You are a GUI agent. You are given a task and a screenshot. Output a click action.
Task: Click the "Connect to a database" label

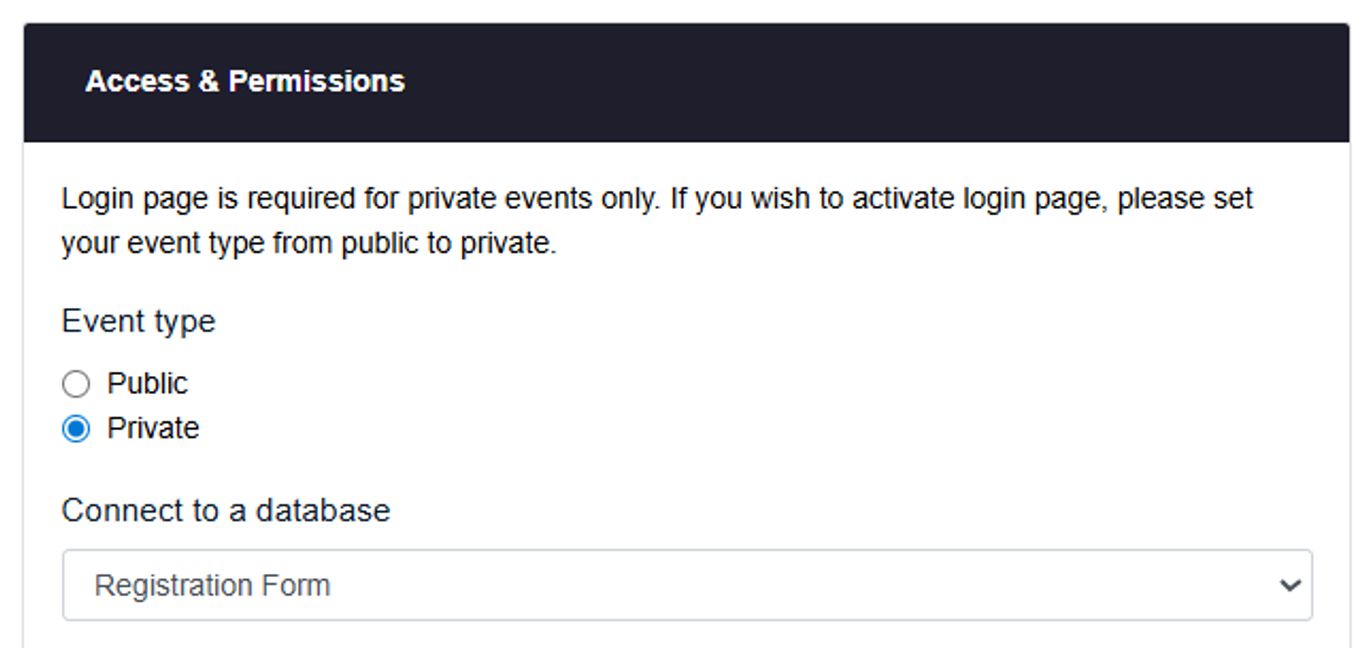[225, 511]
